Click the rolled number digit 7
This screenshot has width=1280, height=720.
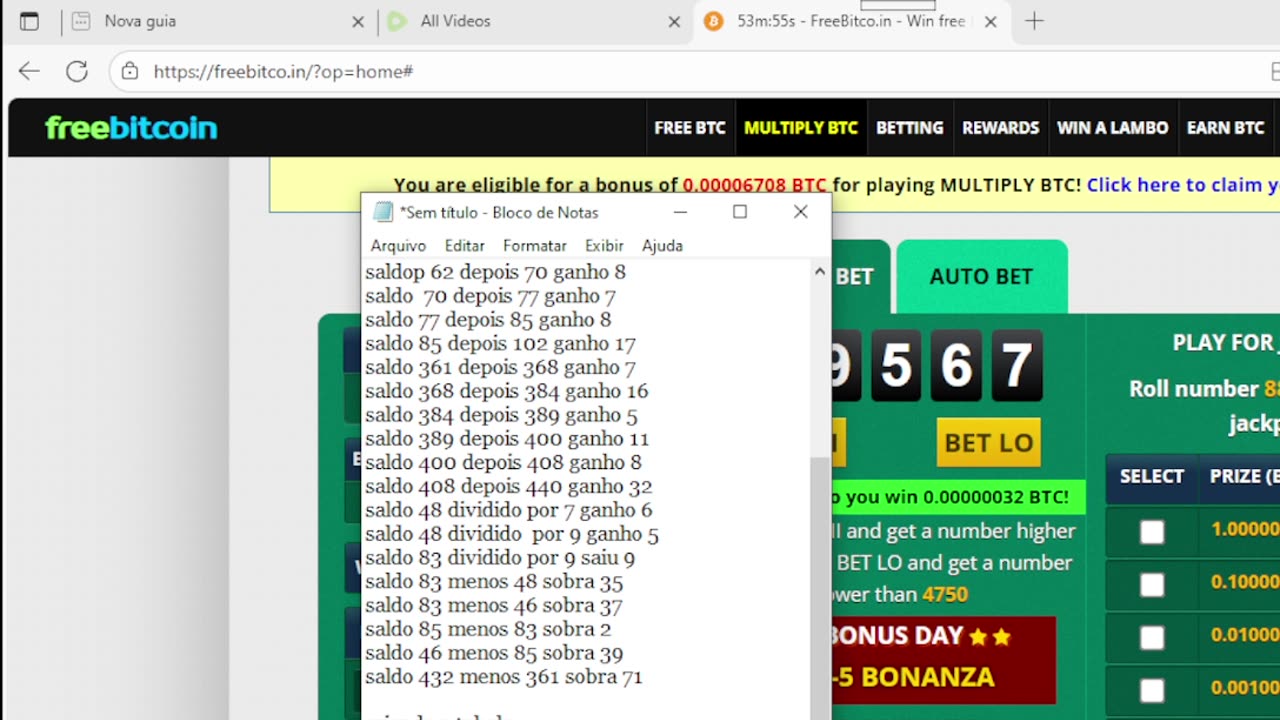pos(1017,365)
